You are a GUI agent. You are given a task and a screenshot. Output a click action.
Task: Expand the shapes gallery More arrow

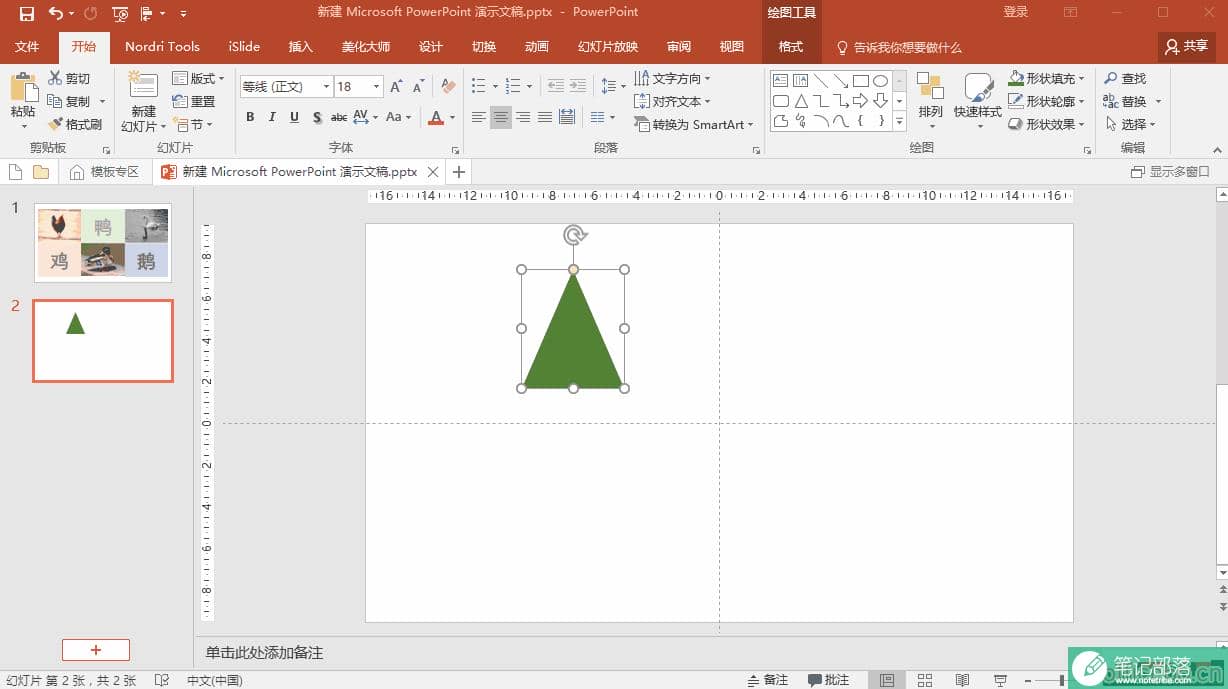[899, 122]
